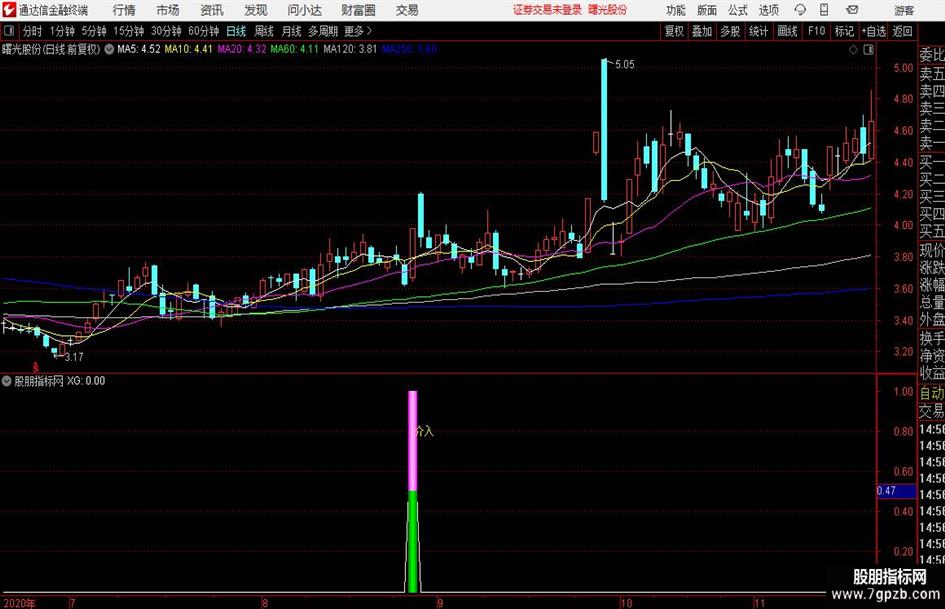Click the 标记 mark button
The width and height of the screenshot is (945, 609).
[844, 31]
